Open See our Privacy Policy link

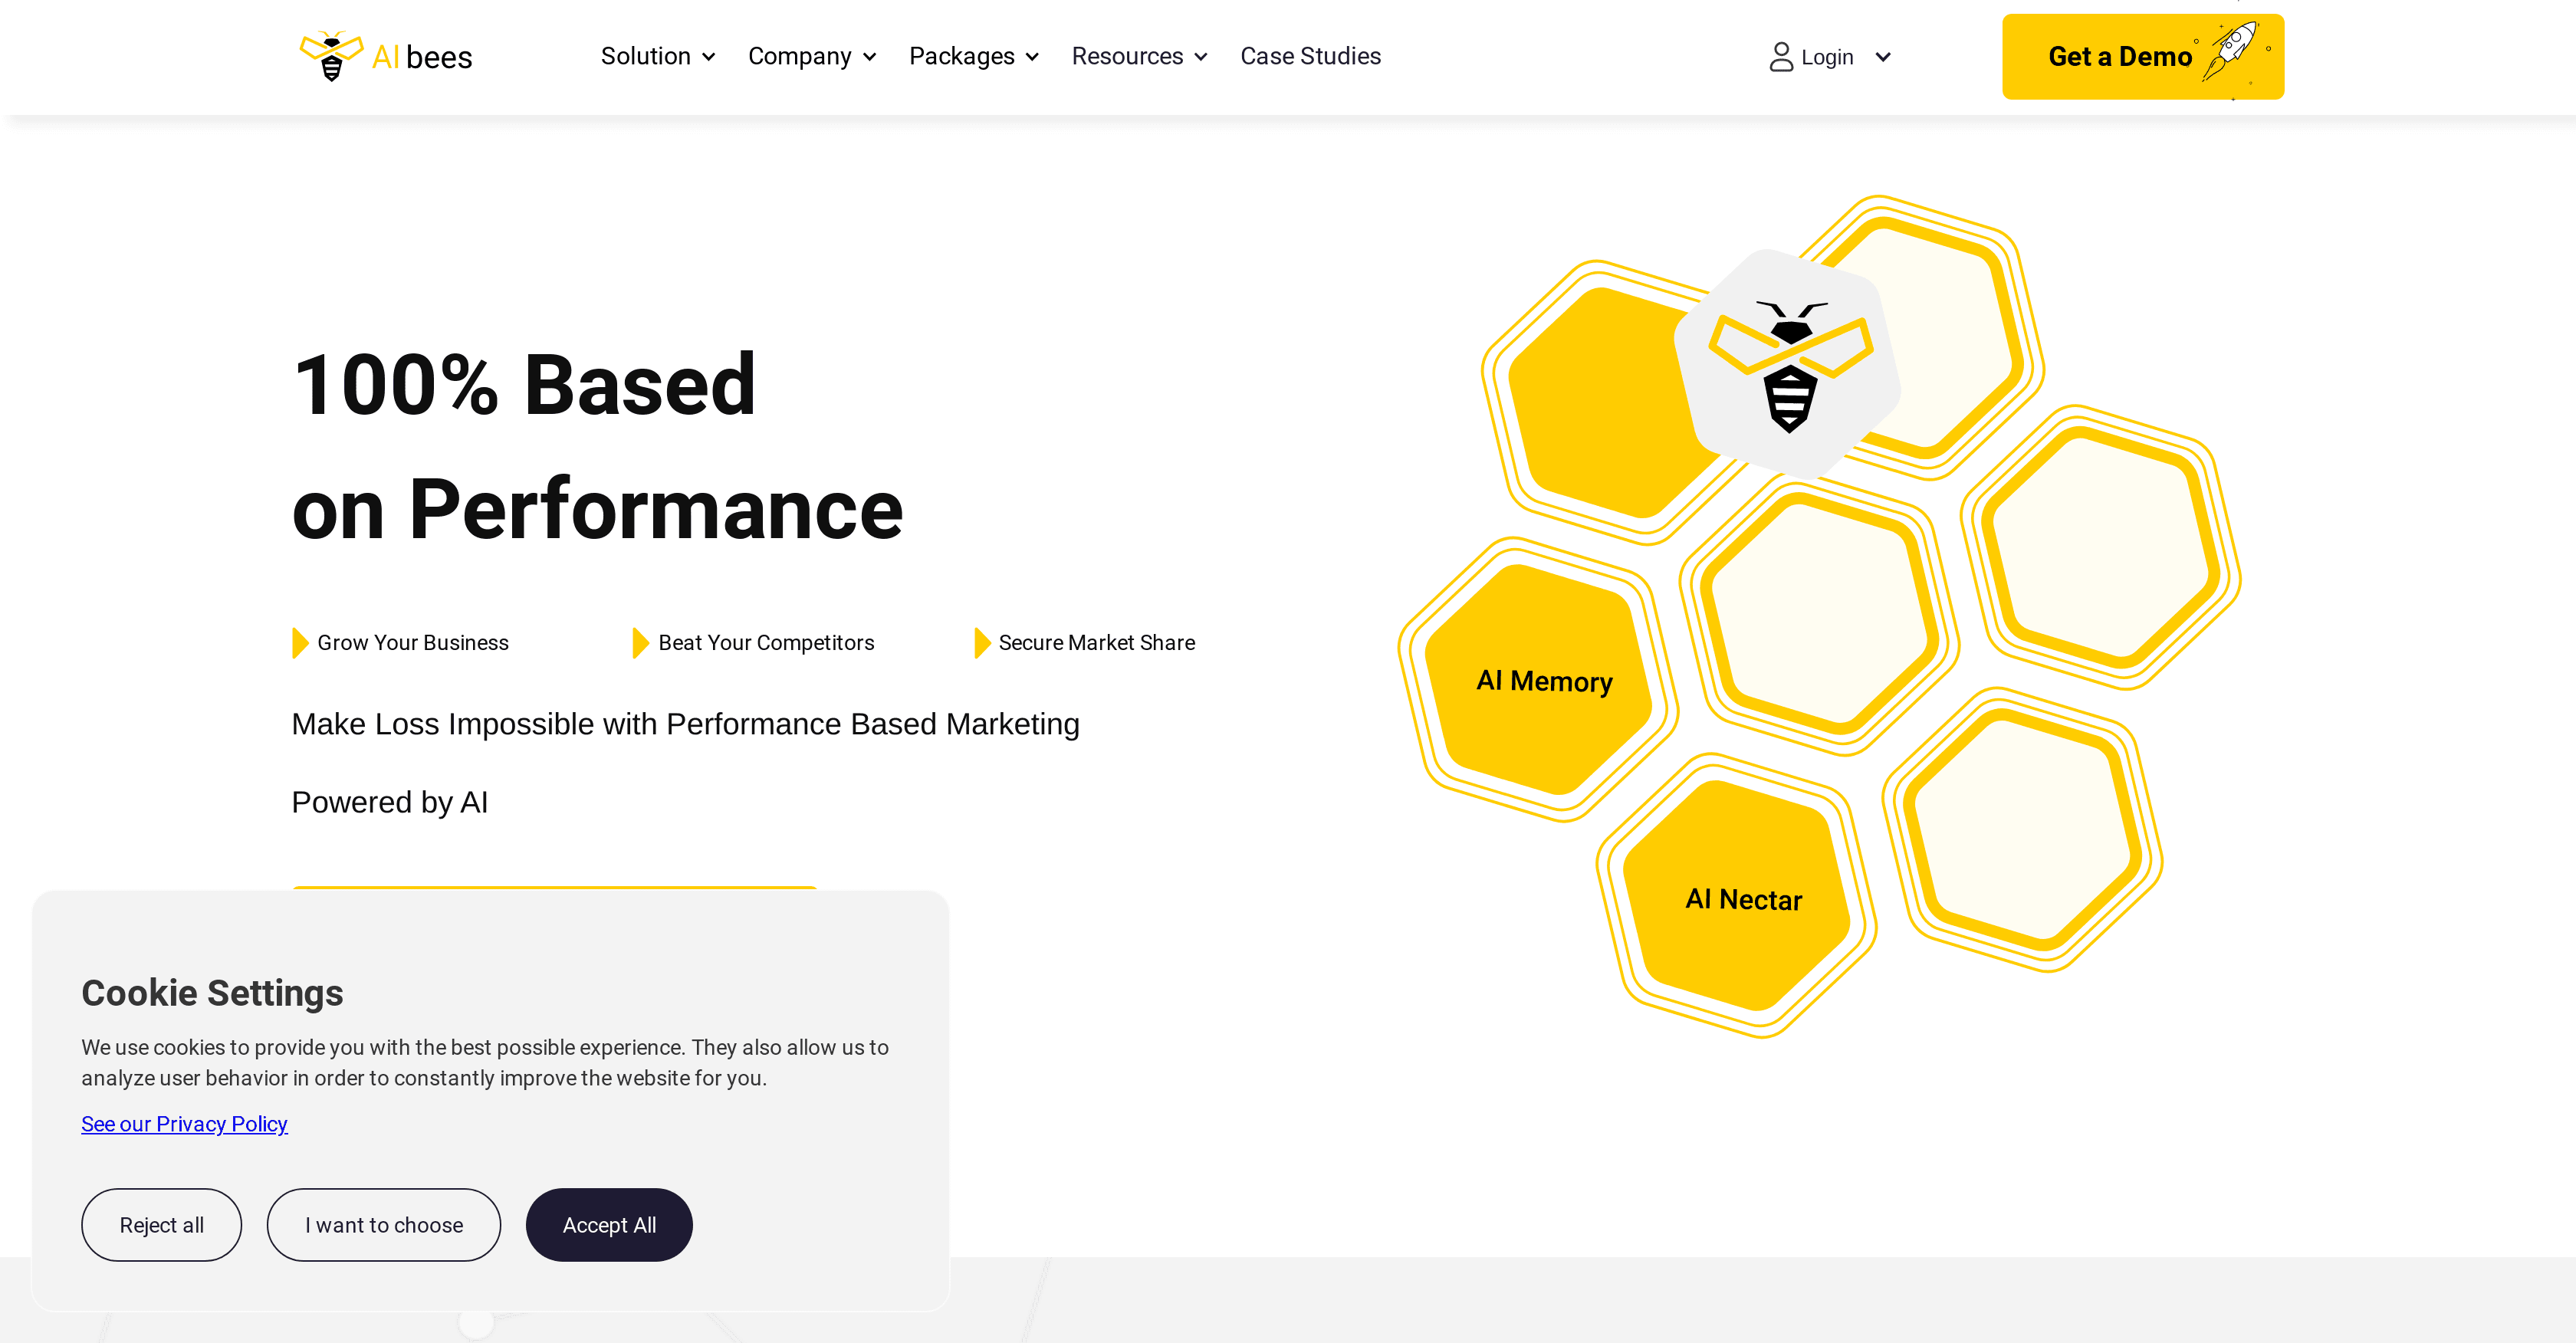click(184, 1124)
